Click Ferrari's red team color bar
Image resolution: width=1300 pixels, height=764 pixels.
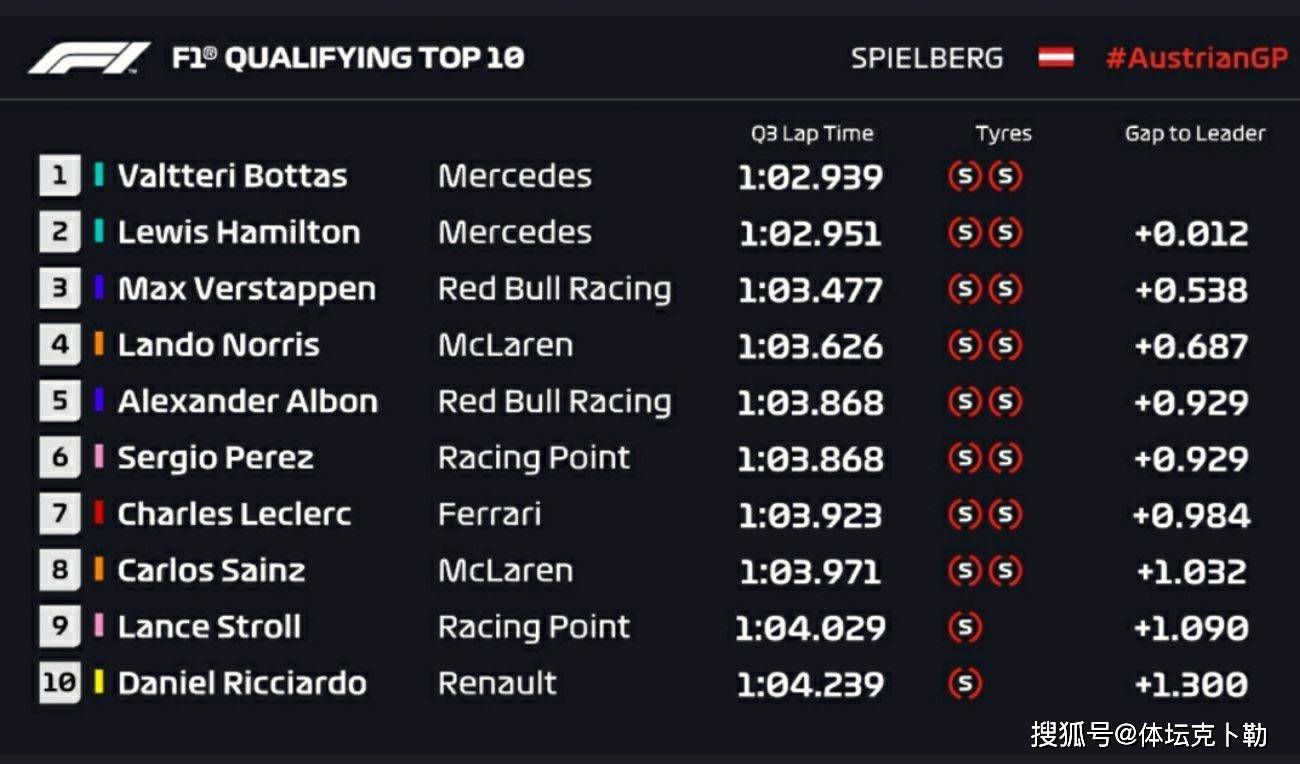click(99, 514)
